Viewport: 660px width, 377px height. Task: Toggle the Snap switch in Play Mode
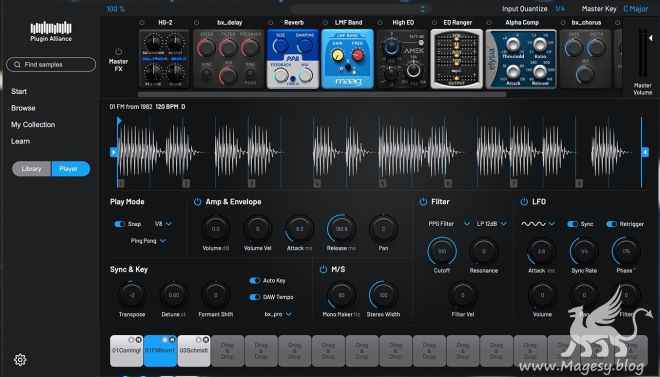120,224
